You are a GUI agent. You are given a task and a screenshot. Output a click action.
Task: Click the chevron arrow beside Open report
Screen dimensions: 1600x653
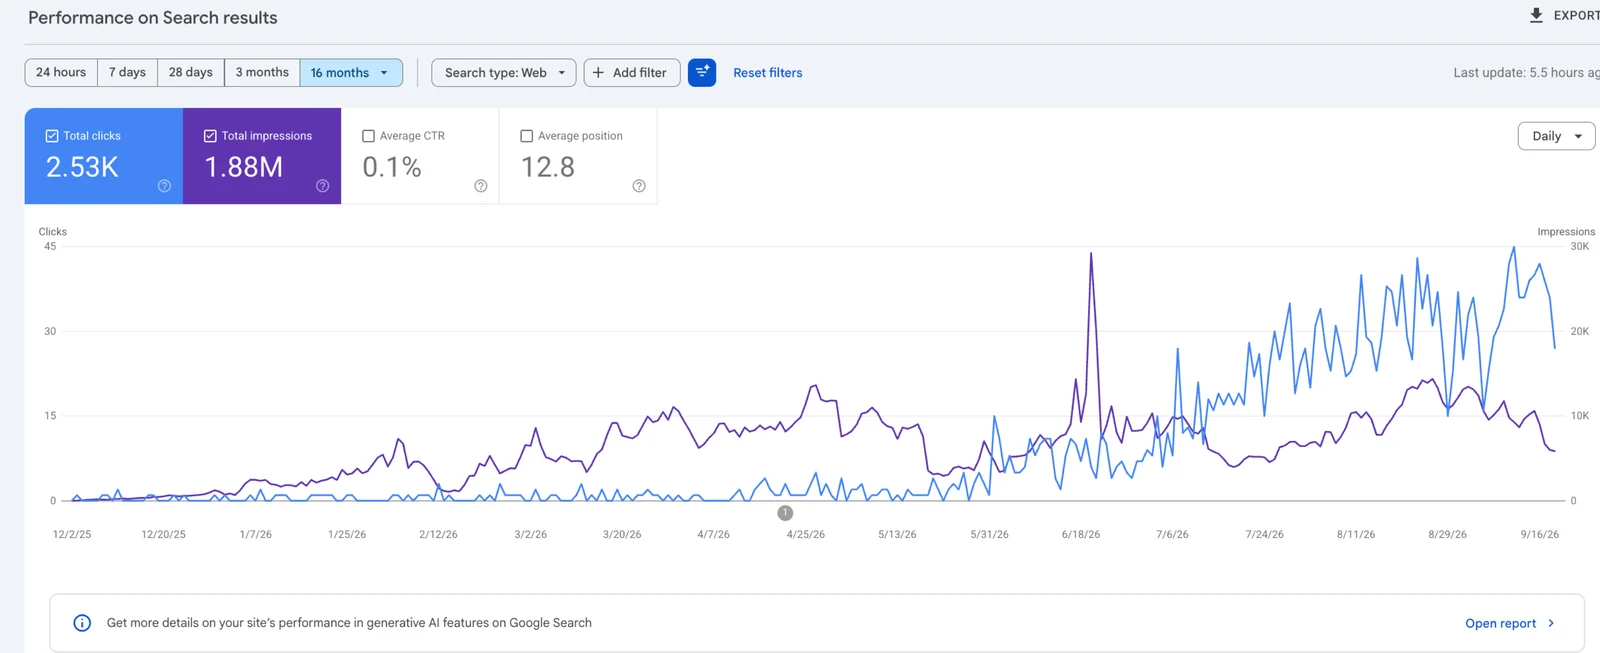pyautogui.click(x=1551, y=623)
